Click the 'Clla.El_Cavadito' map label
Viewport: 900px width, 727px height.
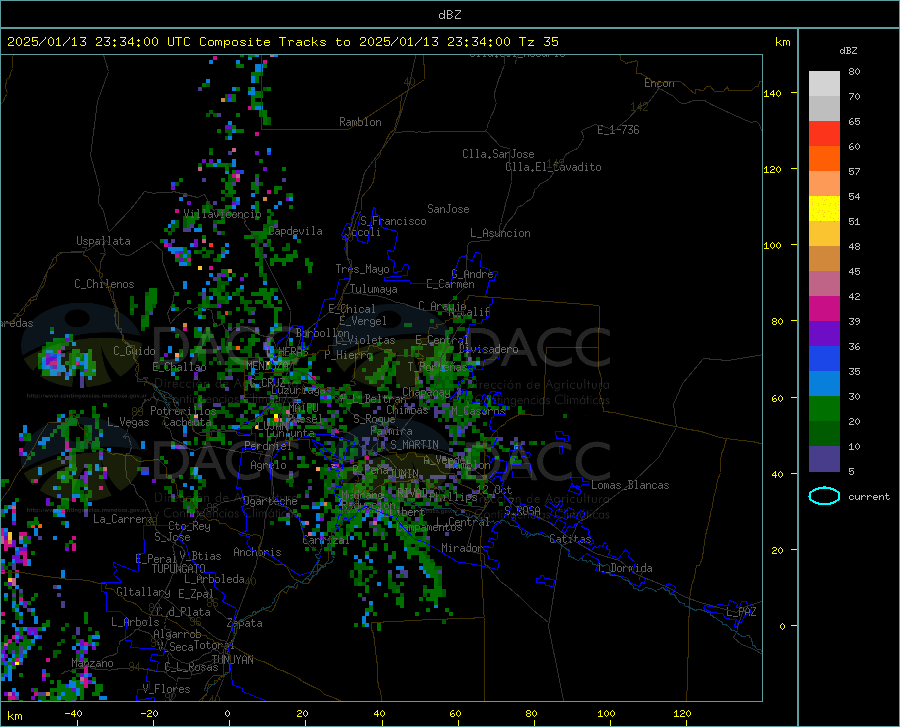(x=553, y=167)
